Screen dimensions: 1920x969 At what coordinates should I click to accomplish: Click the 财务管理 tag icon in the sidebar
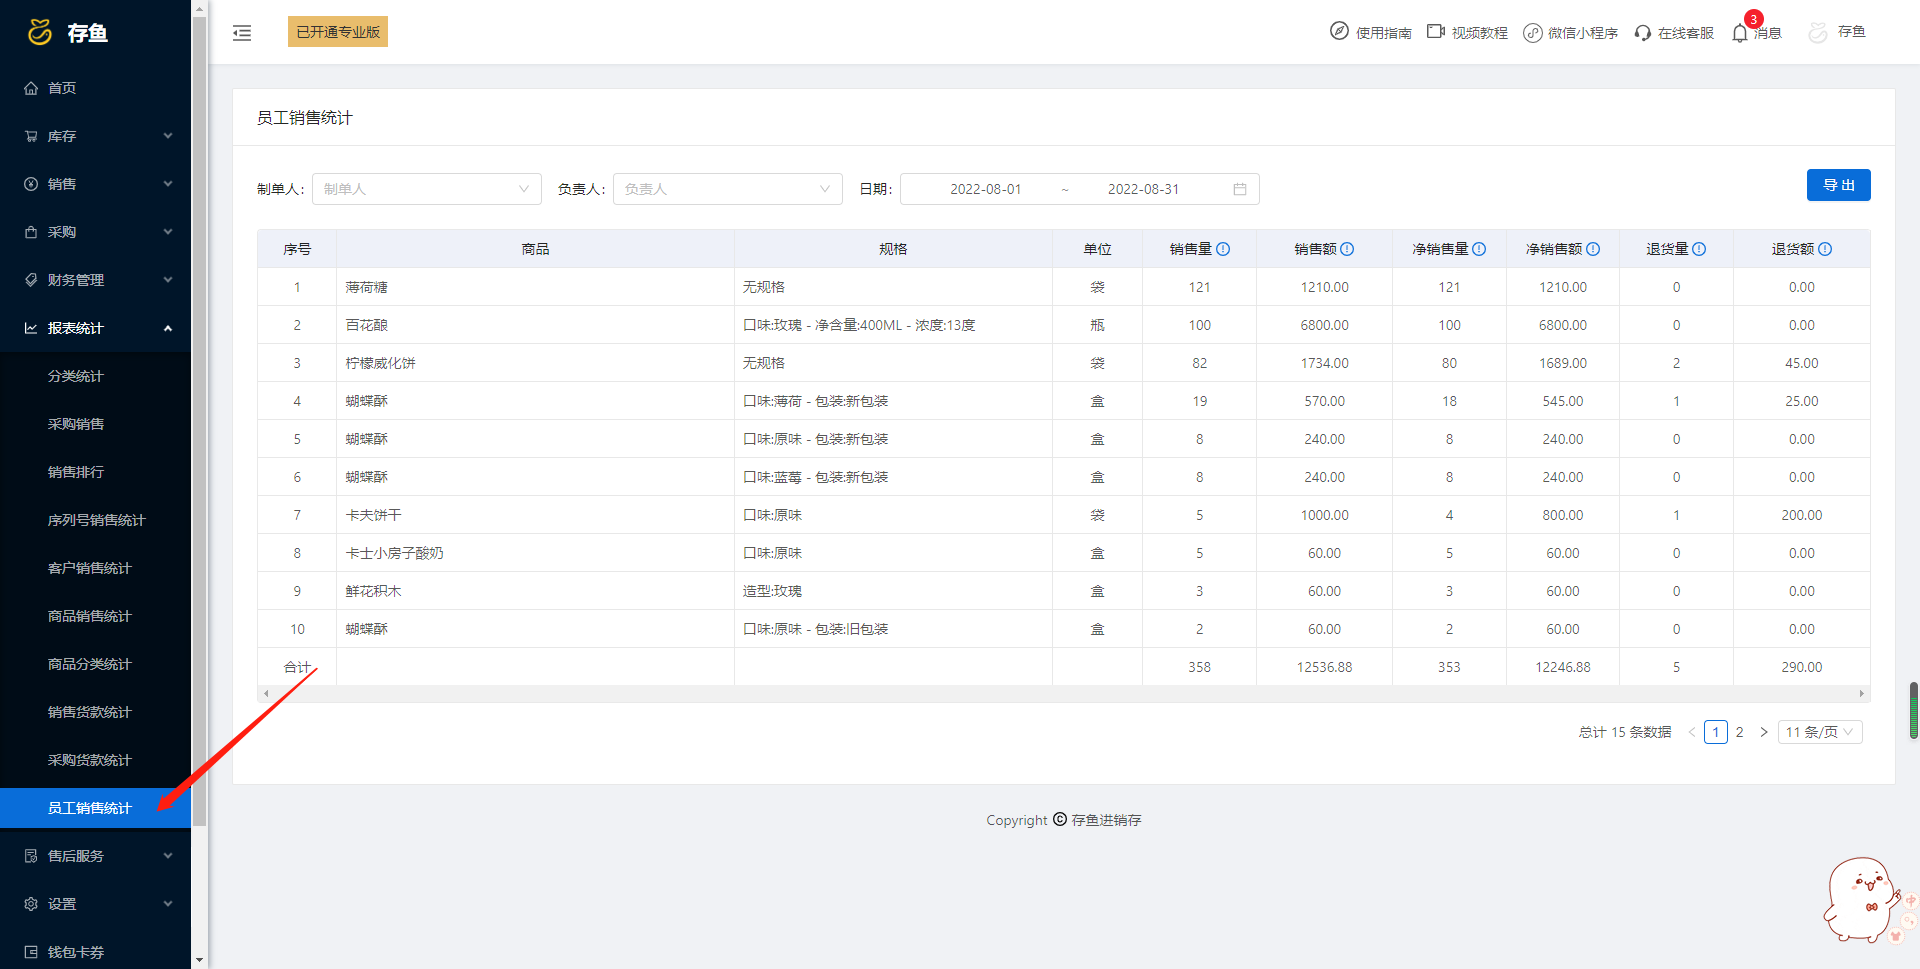31,280
